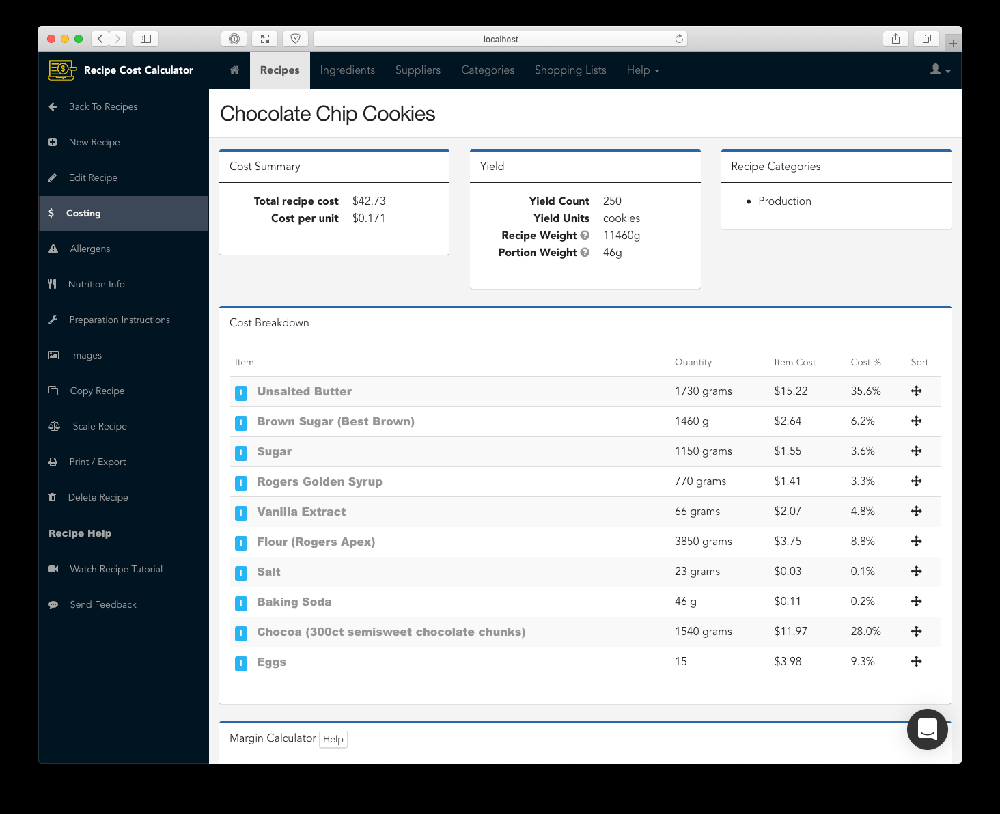The image size is (1000, 814).
Task: Open the chat support widget
Action: (x=927, y=729)
